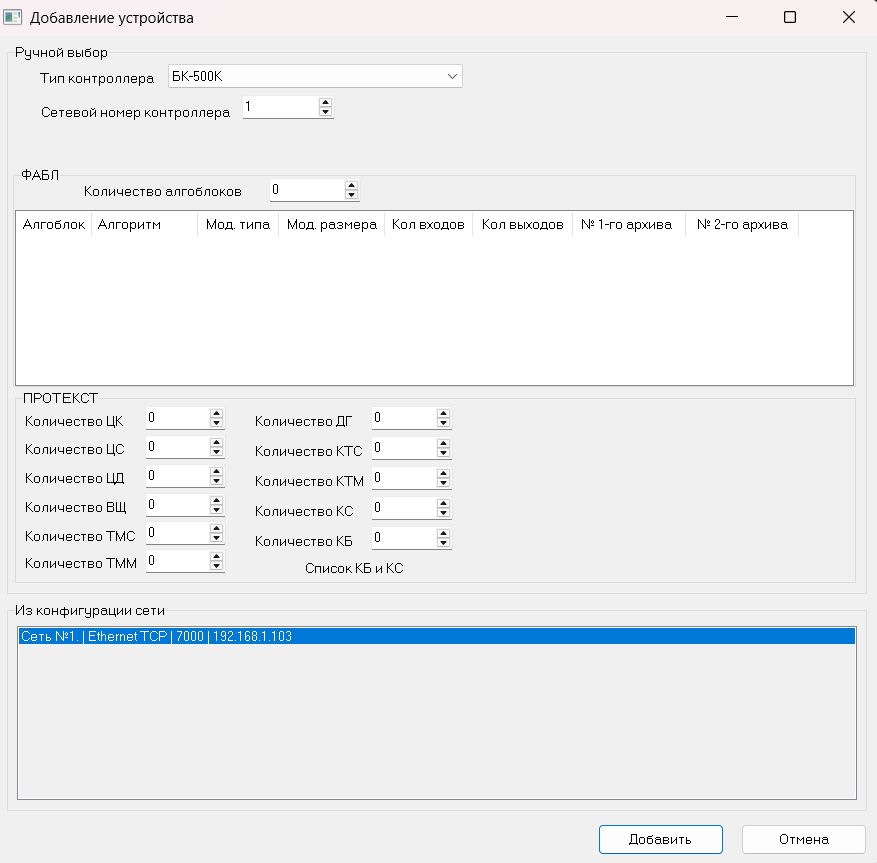Select network entry Сеть №1 Ethernet TCP
The image size is (877, 863).
click(436, 636)
